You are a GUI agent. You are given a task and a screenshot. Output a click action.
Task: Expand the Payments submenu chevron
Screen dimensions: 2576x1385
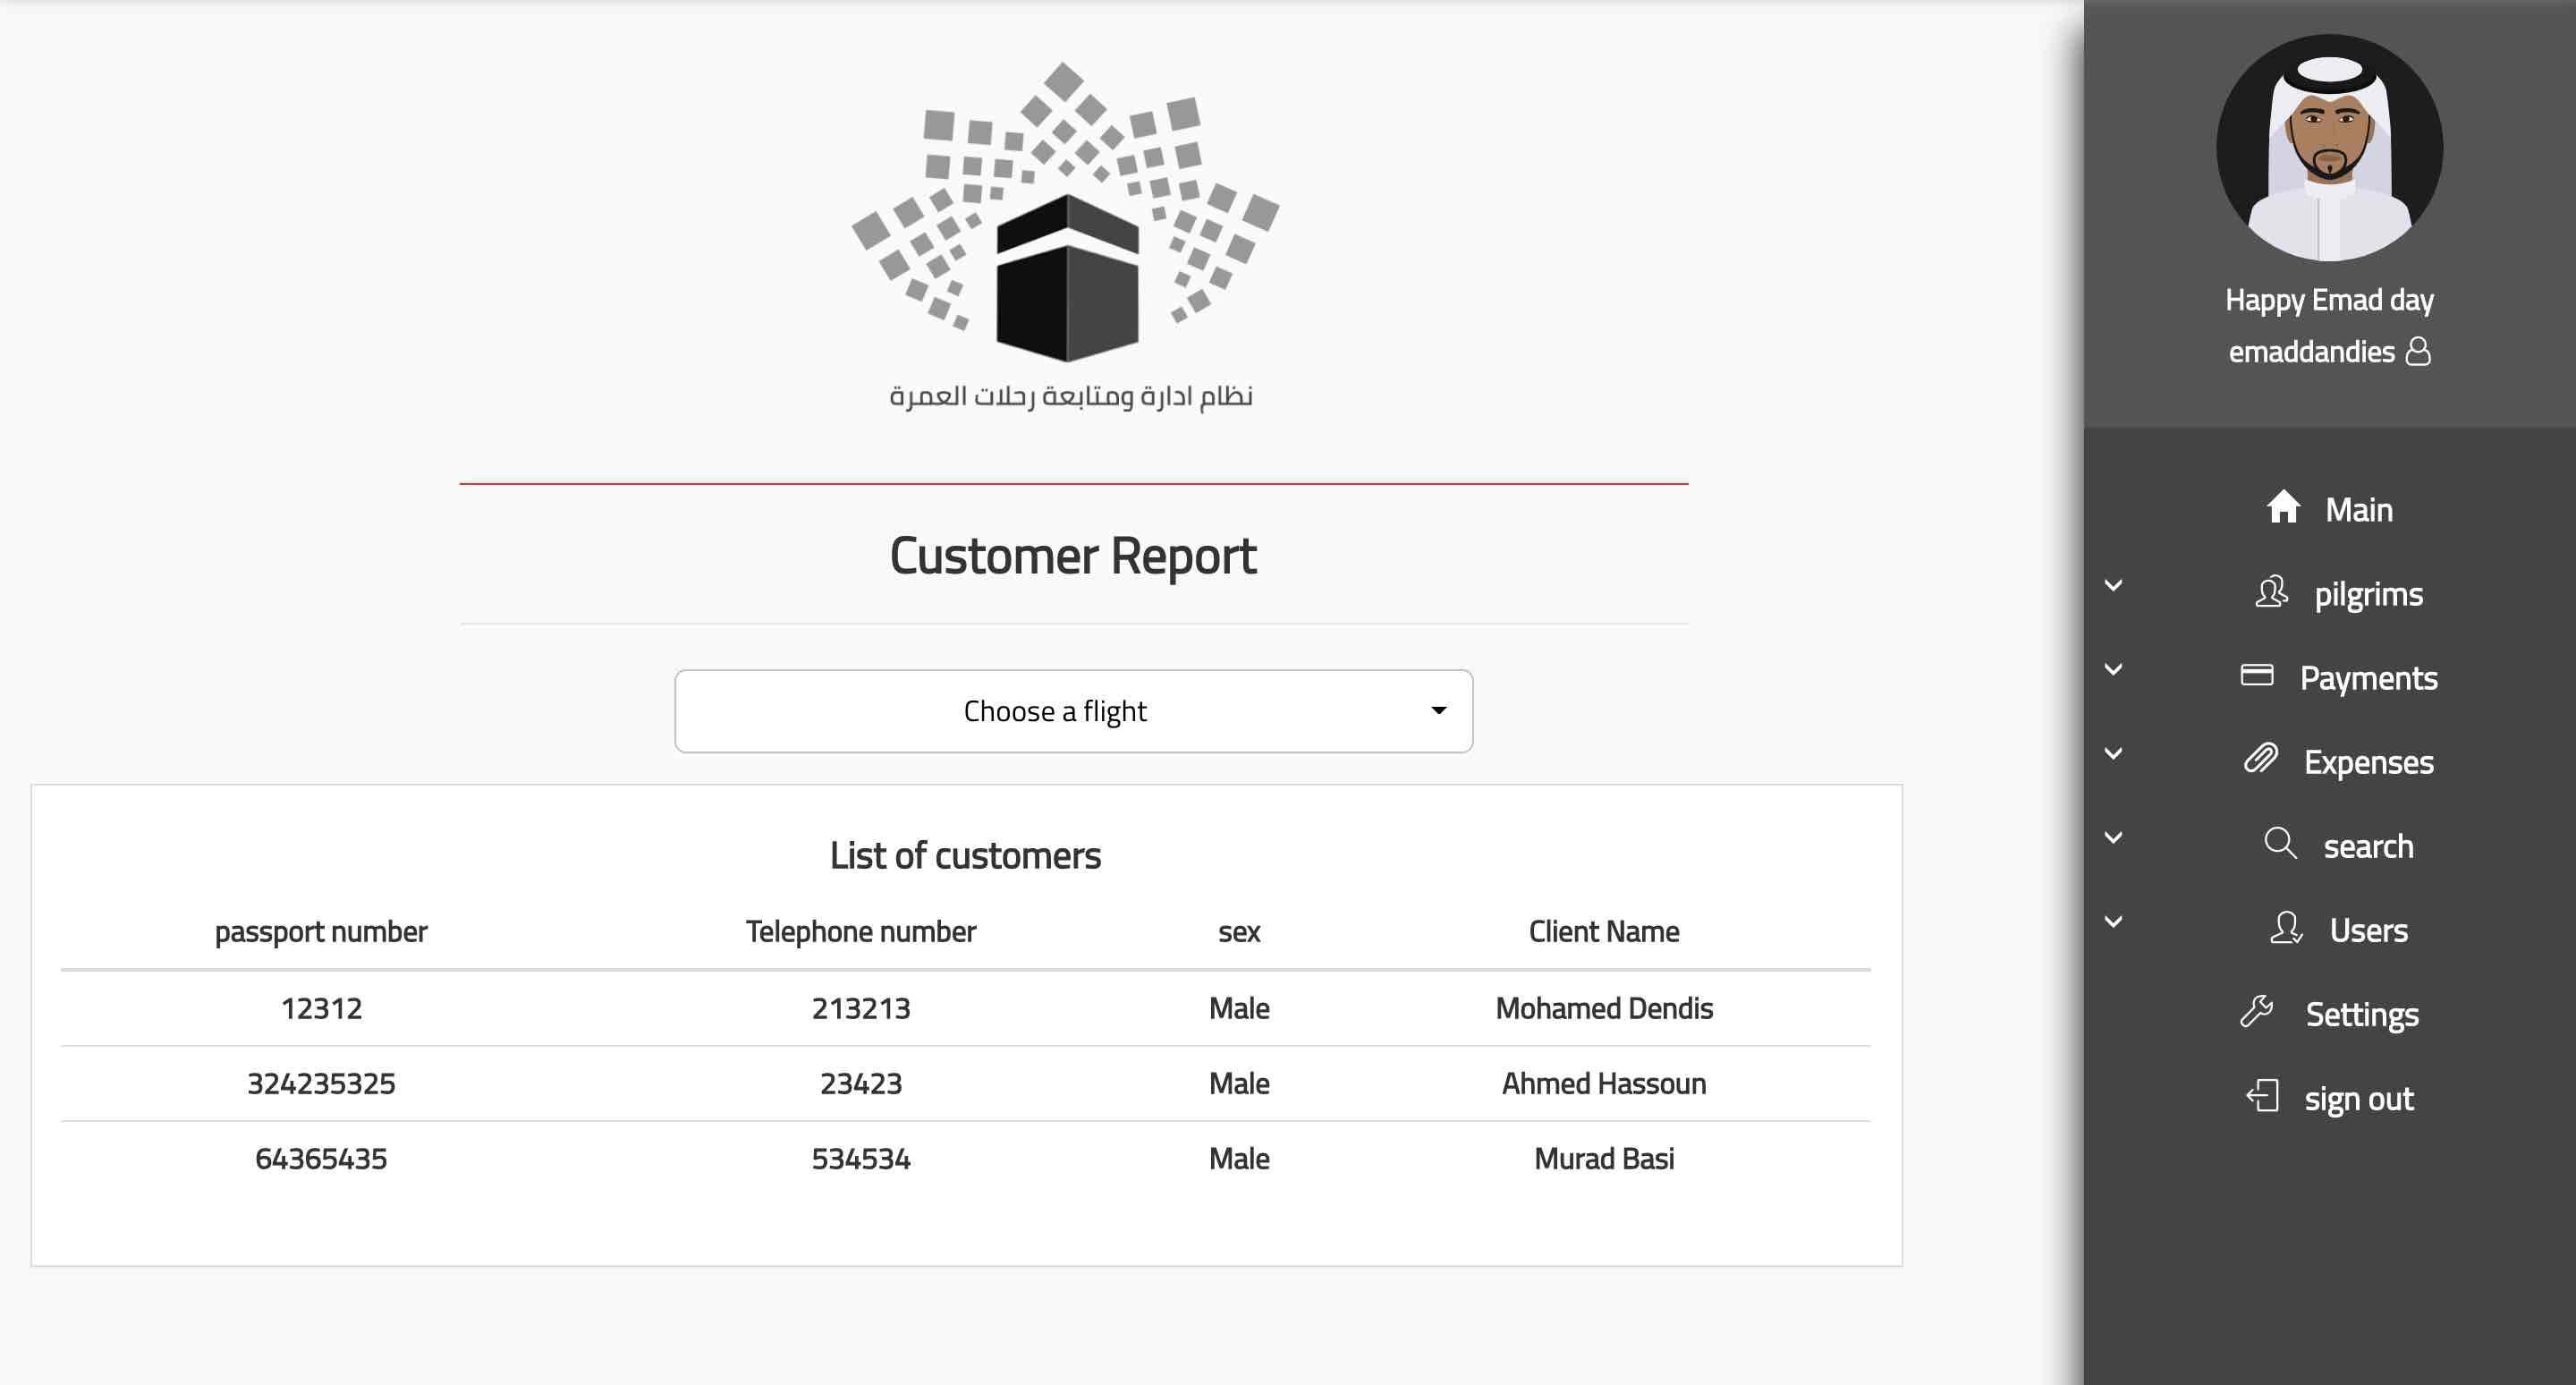point(2113,670)
